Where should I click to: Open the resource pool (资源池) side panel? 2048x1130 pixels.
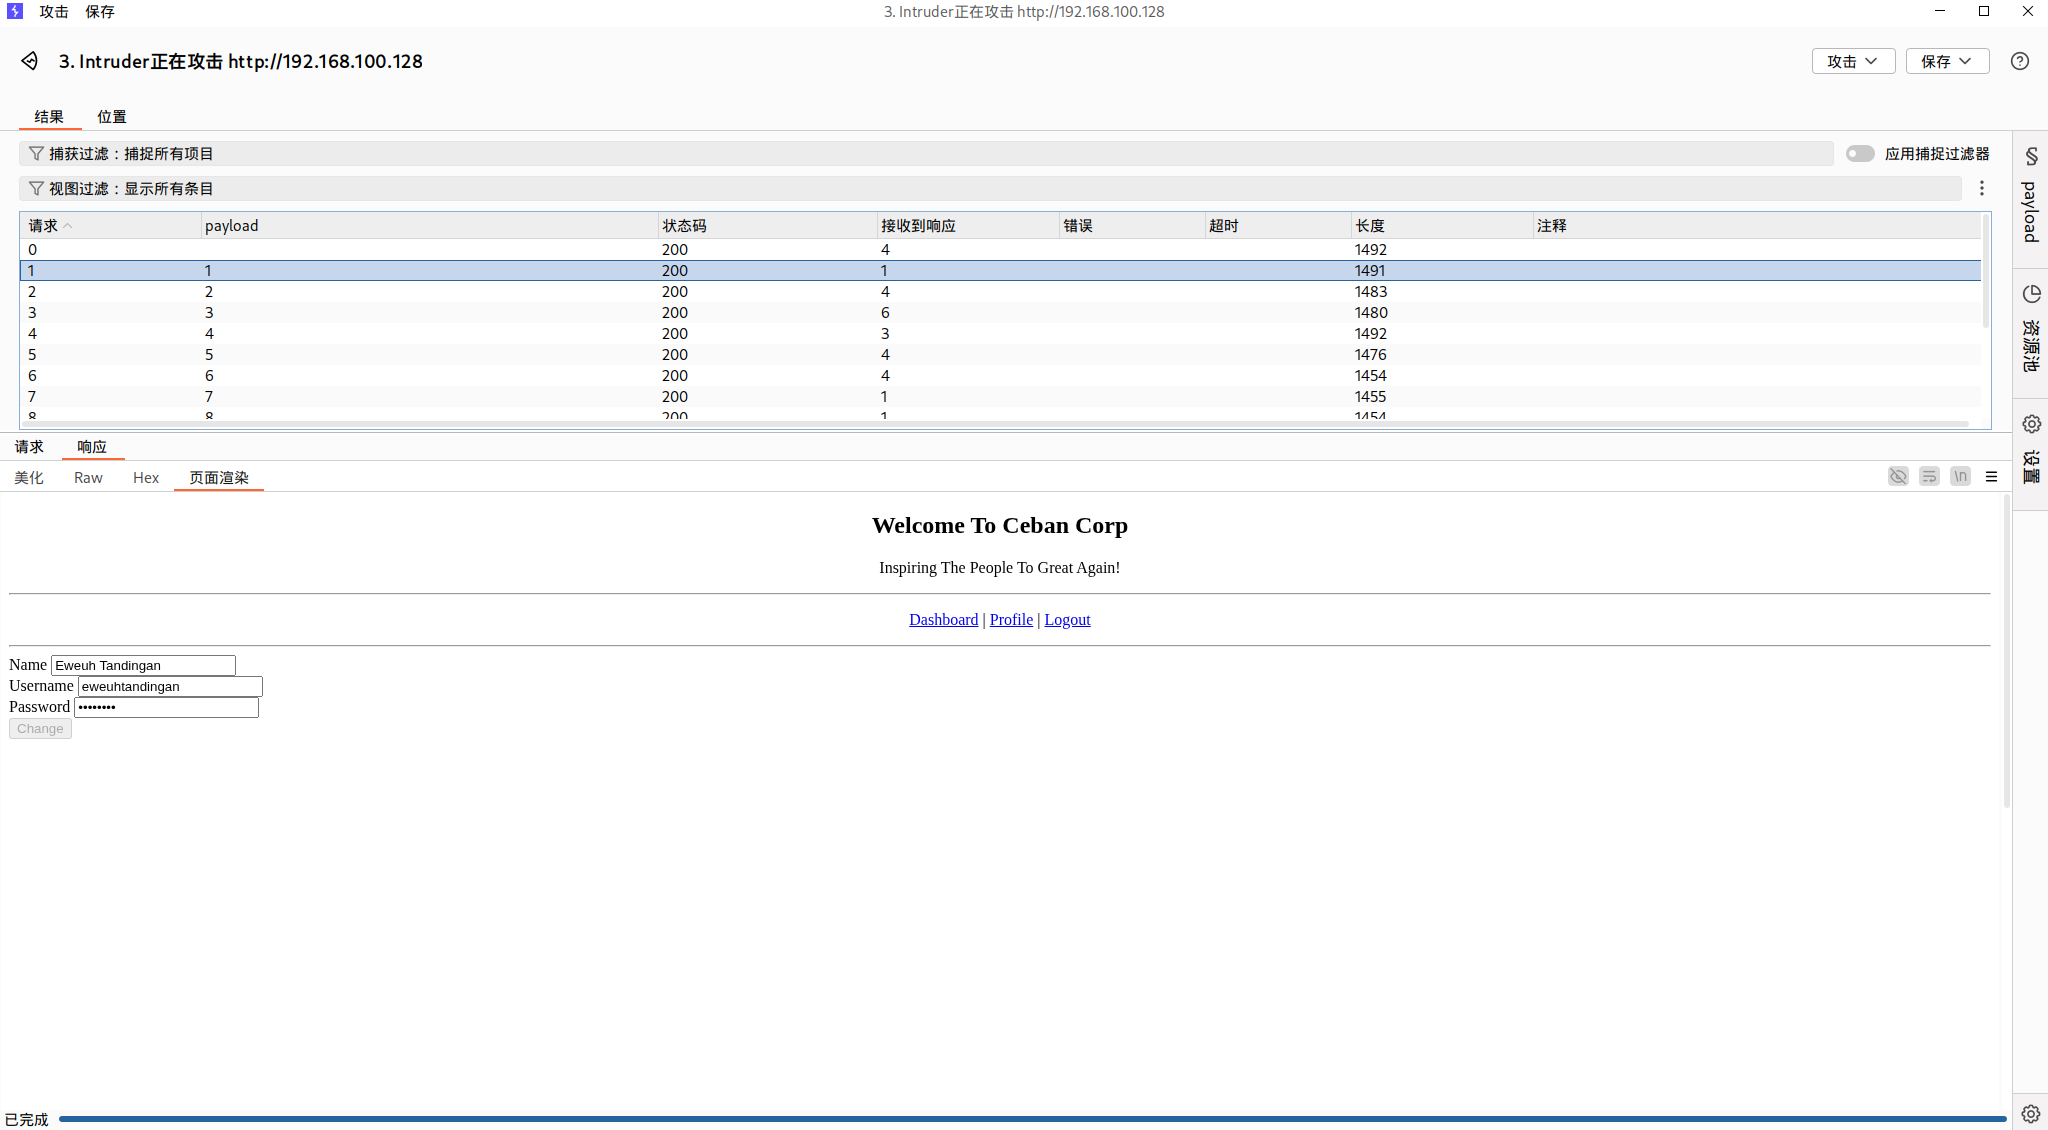click(2030, 329)
